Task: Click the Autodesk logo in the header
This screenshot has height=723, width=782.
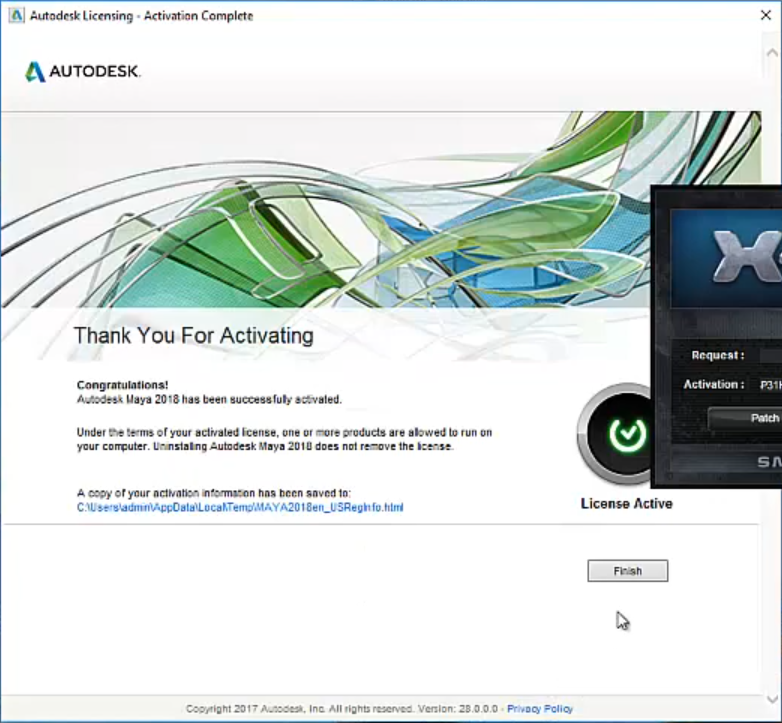Action: pyautogui.click(x=83, y=72)
